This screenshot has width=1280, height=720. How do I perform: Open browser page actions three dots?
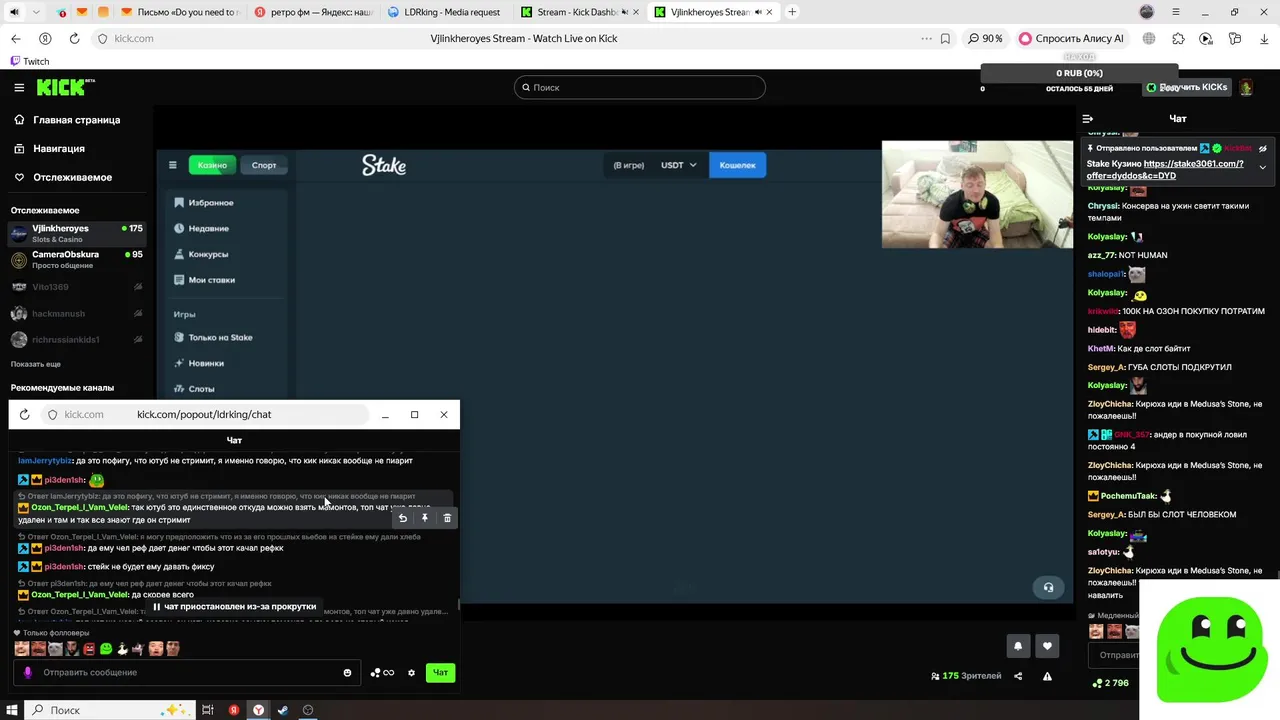tap(926, 38)
